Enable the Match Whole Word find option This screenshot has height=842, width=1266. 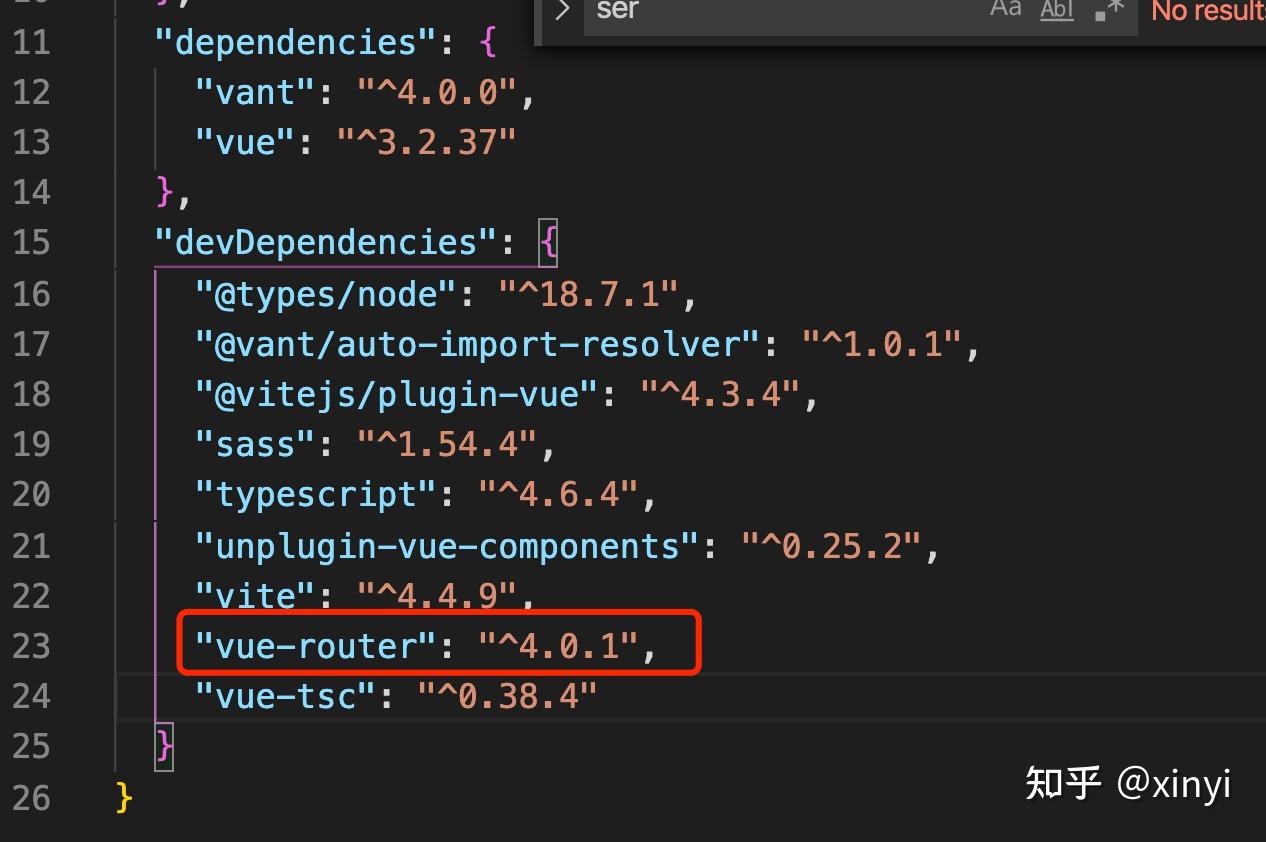(x=1055, y=8)
